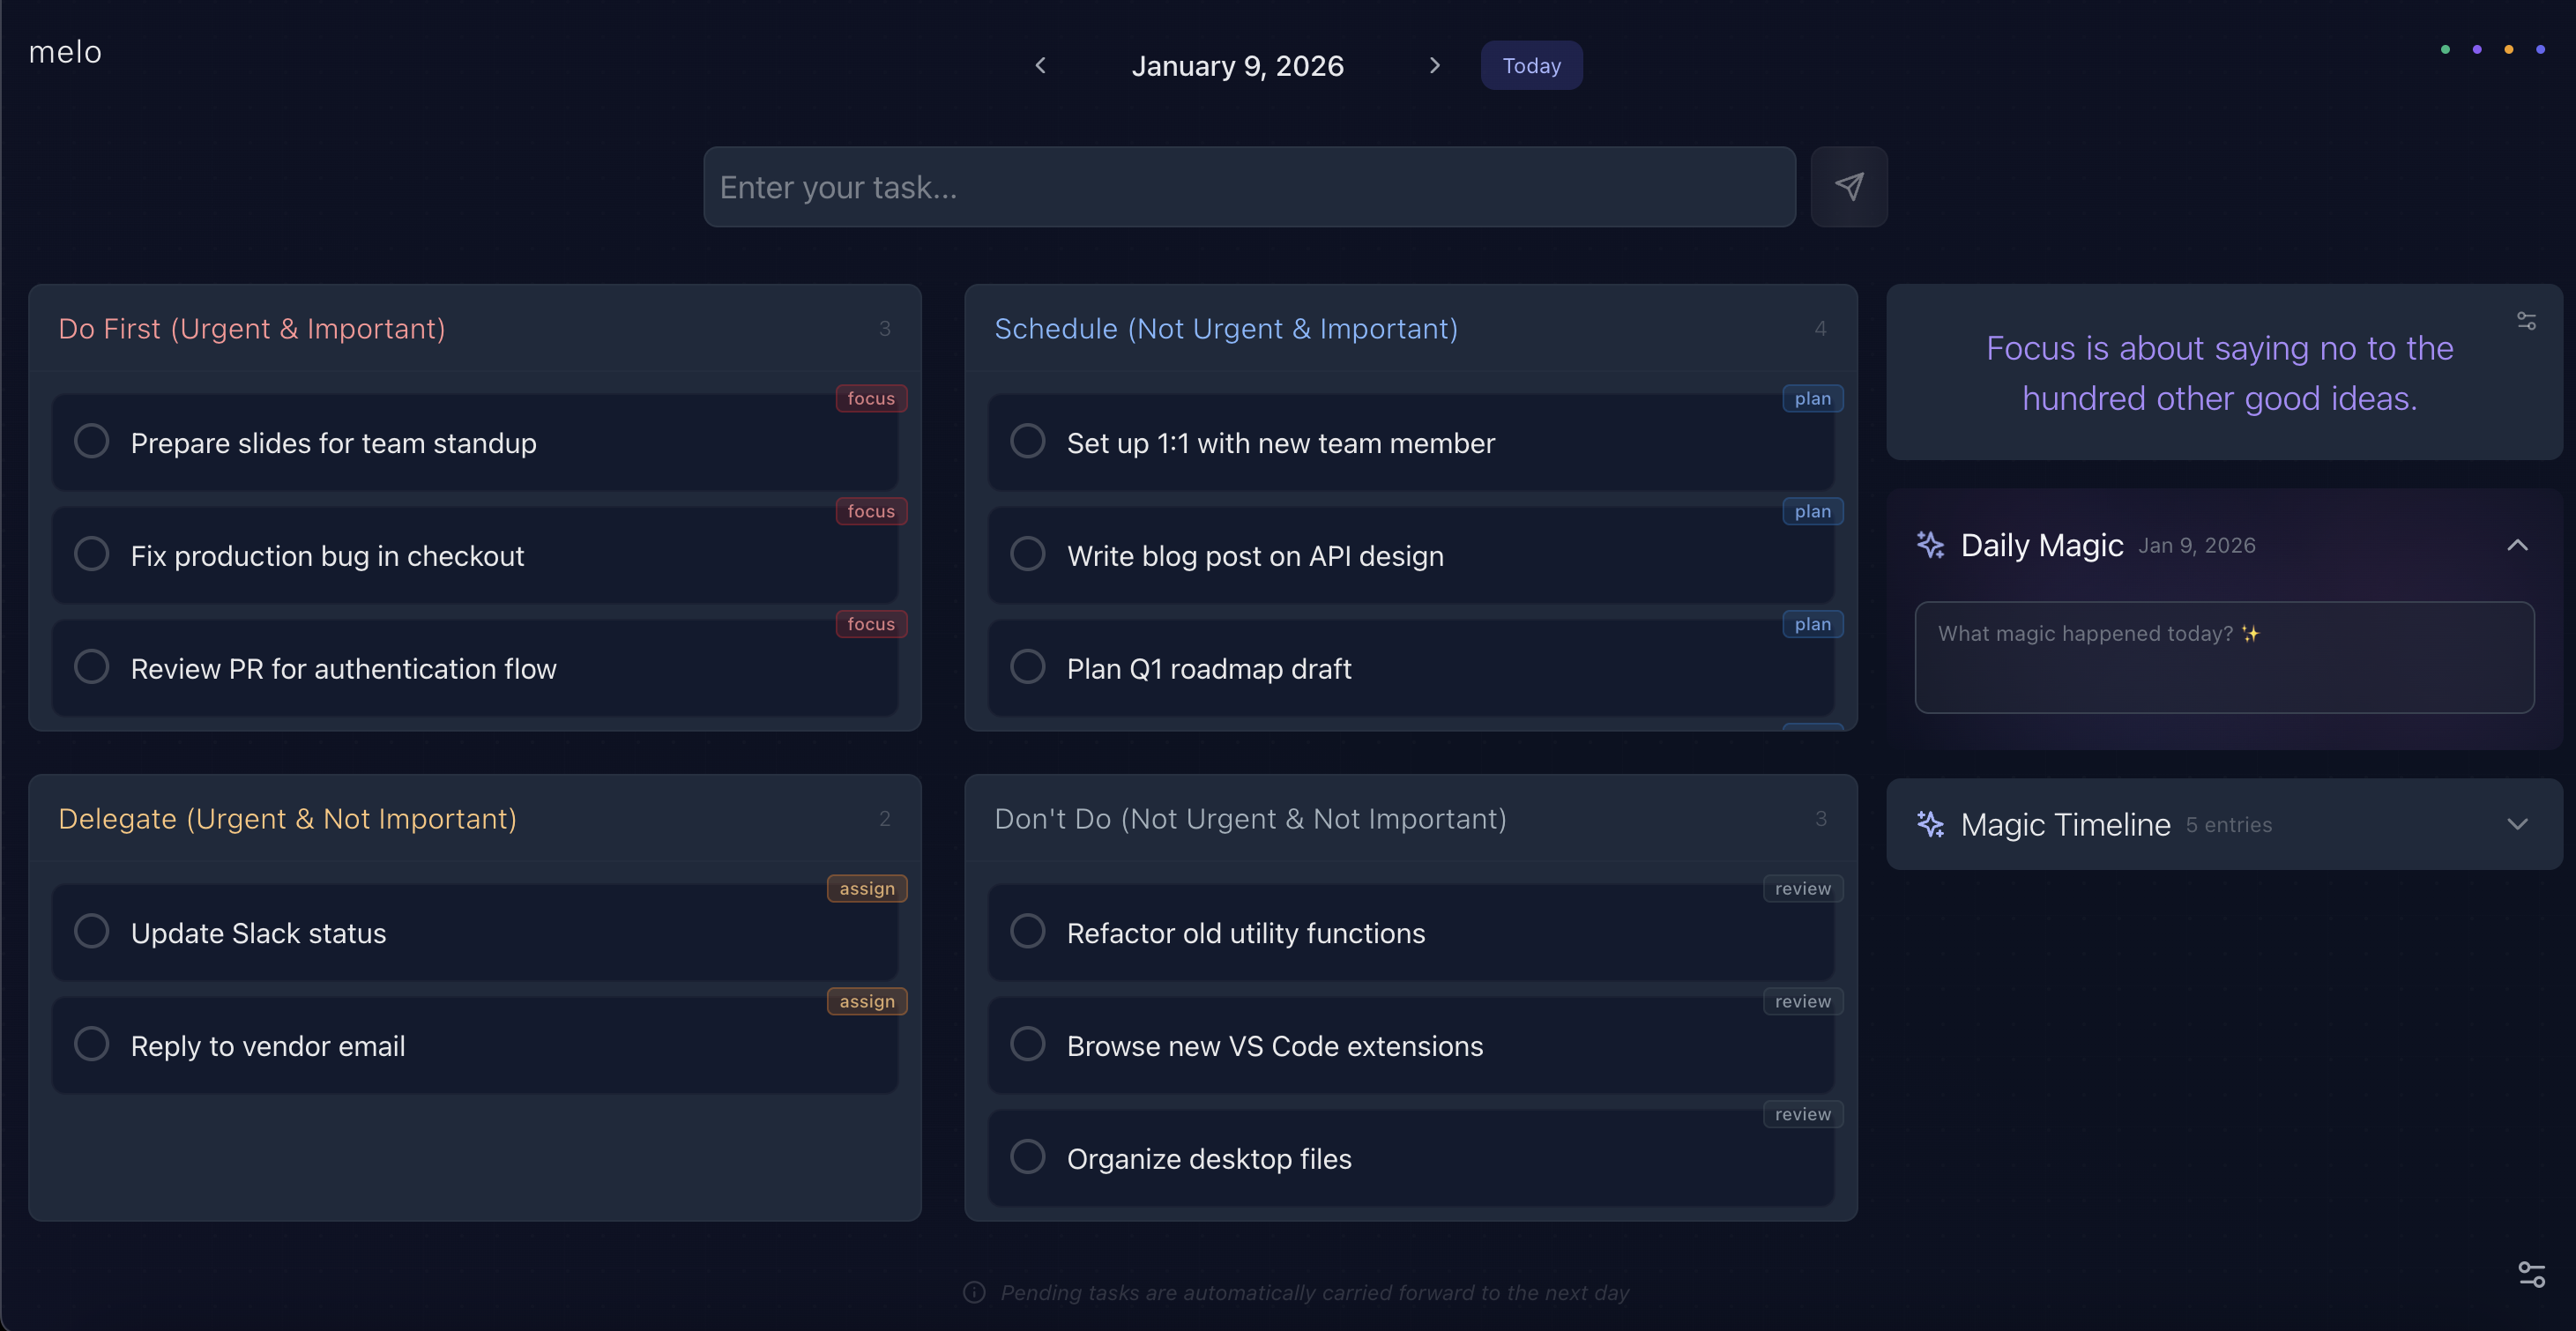
Task: Click the Magic Timeline sparkle icon
Action: click(x=1930, y=824)
